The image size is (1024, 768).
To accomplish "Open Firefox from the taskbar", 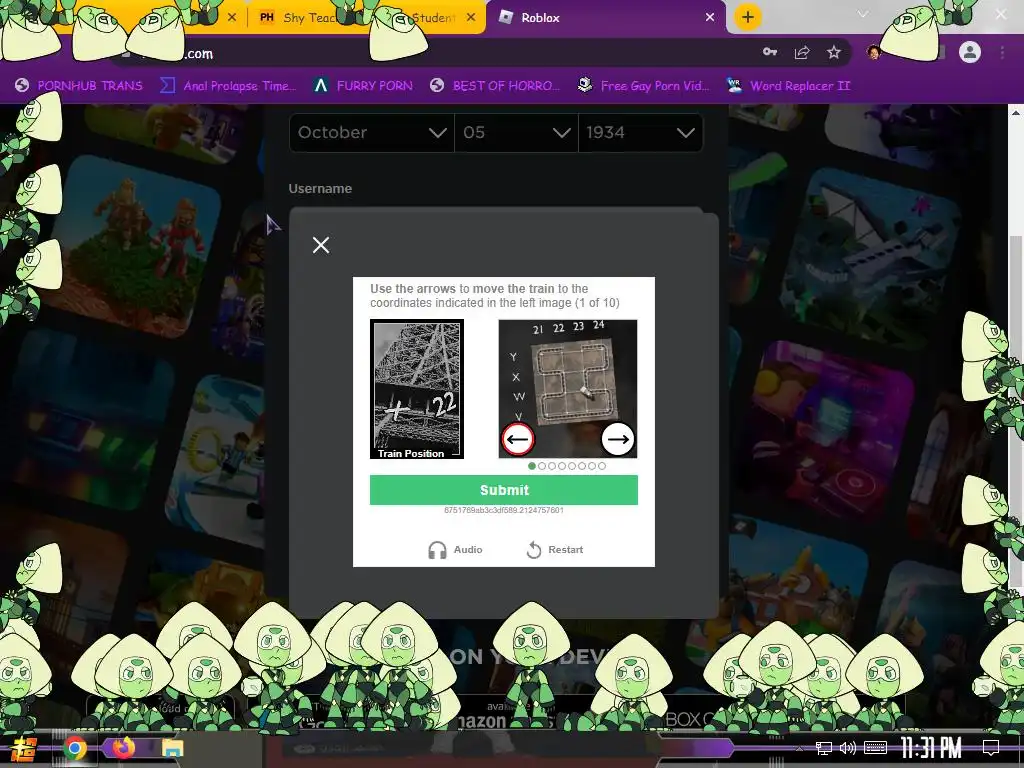I will 123,748.
